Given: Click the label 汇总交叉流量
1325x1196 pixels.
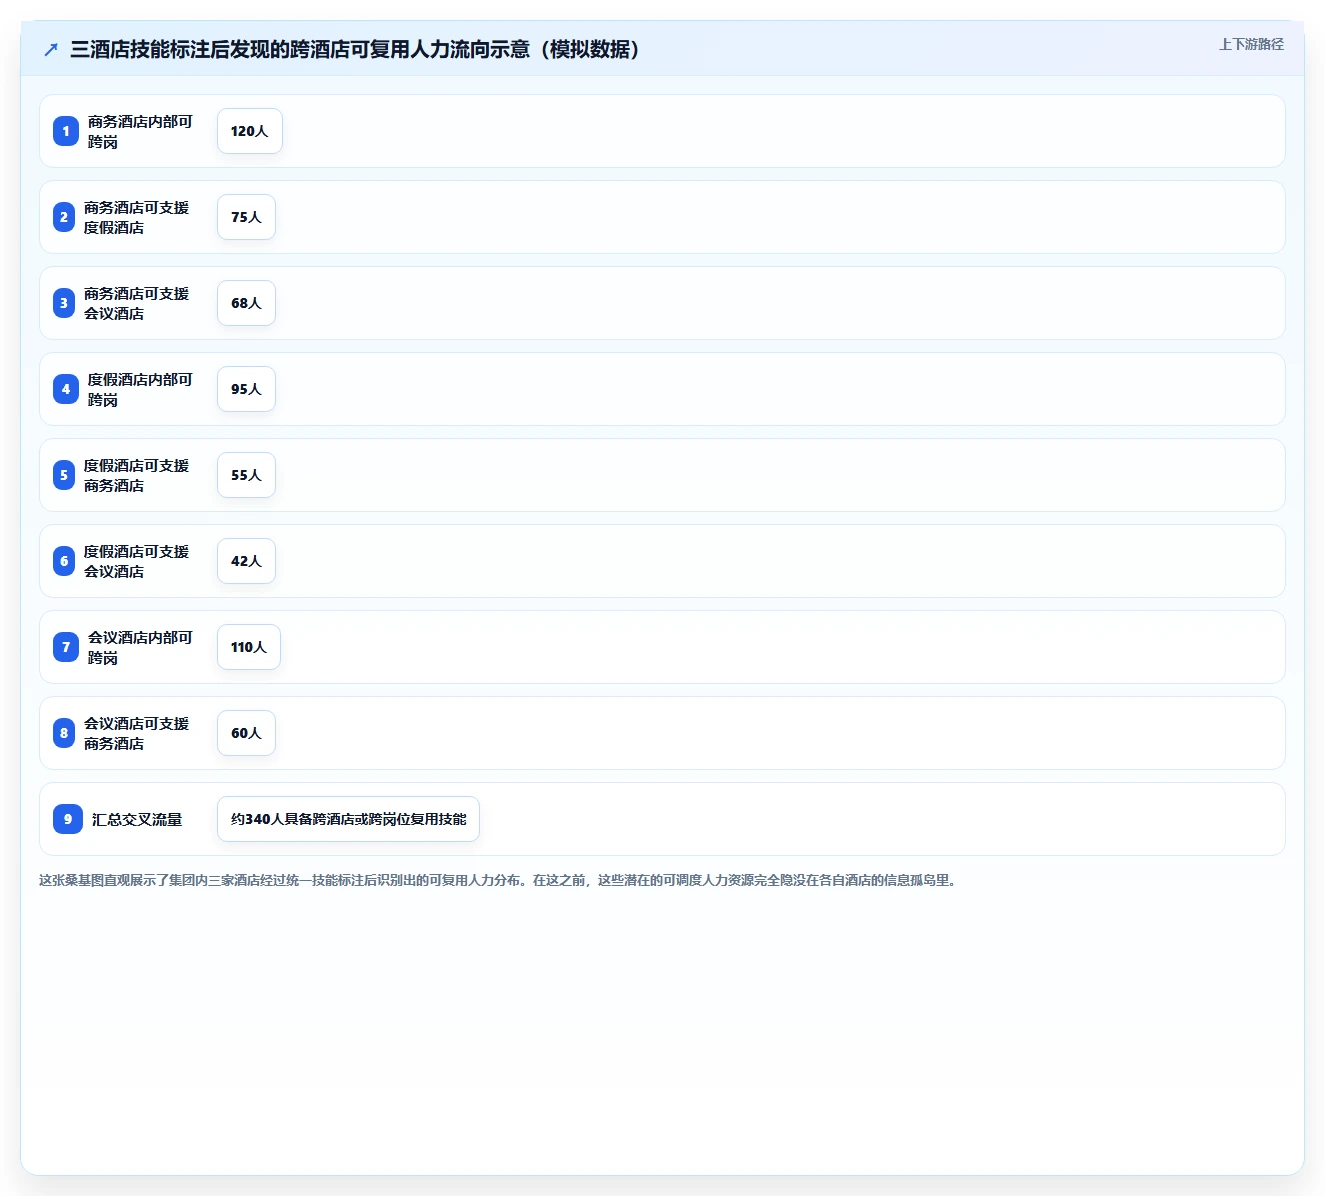Looking at the screenshot, I should pos(137,819).
